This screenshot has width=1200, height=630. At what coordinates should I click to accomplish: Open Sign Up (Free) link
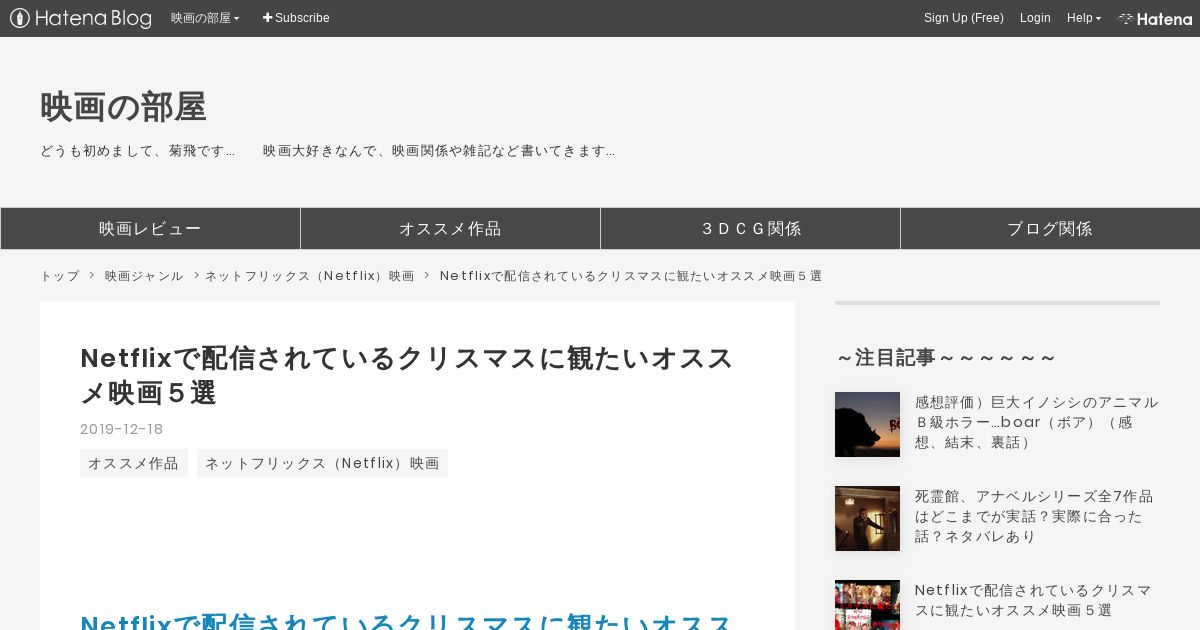click(963, 18)
